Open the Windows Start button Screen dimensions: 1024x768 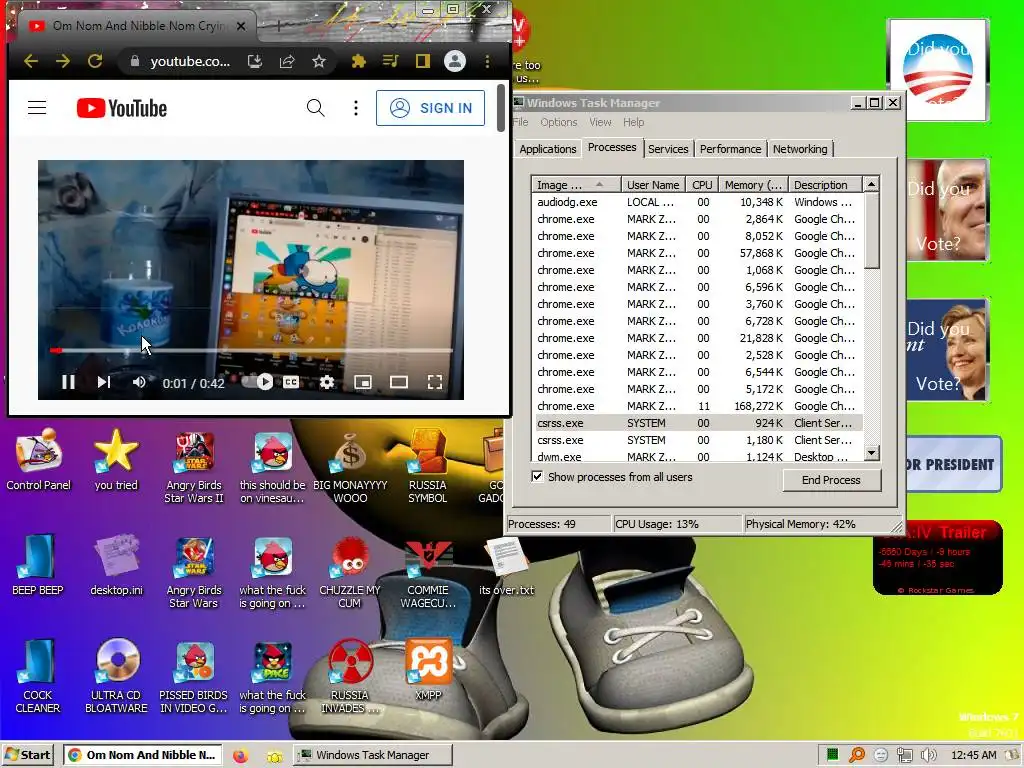28,755
